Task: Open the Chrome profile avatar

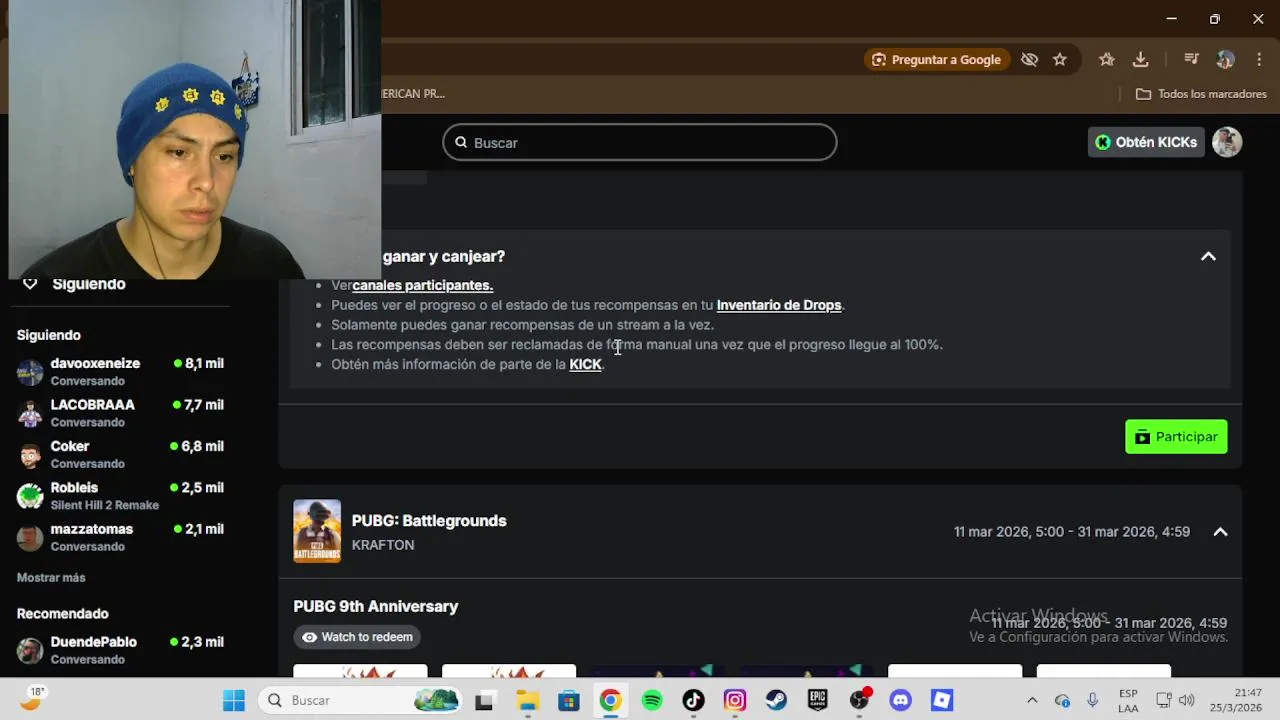Action: tap(1226, 60)
